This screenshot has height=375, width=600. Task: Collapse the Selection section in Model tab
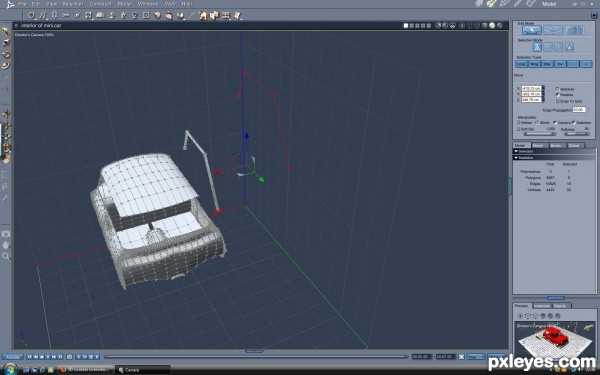tap(516, 152)
